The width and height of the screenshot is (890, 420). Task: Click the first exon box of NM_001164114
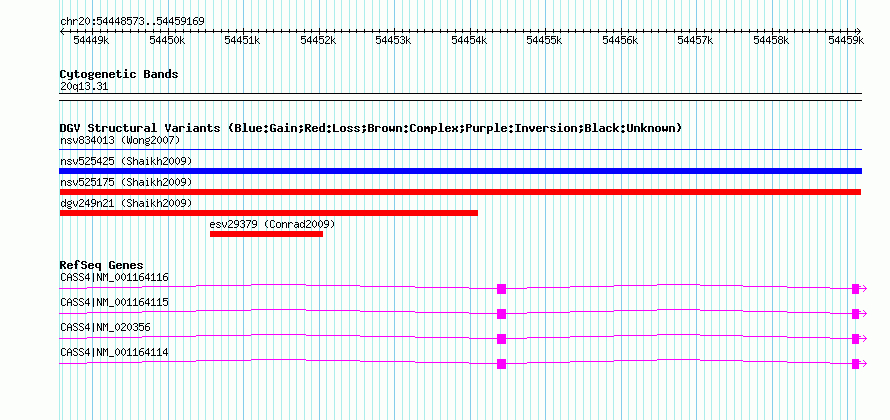501,364
